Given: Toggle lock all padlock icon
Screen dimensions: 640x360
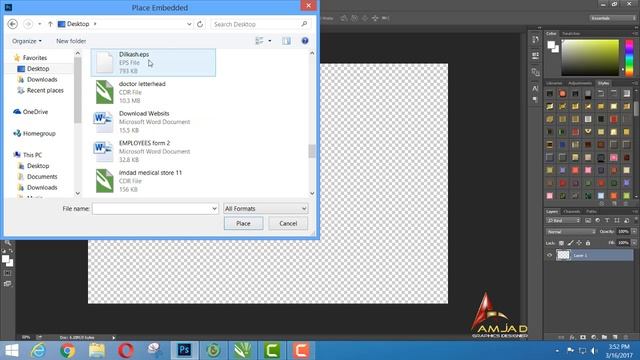Looking at the screenshot, I should (588, 243).
